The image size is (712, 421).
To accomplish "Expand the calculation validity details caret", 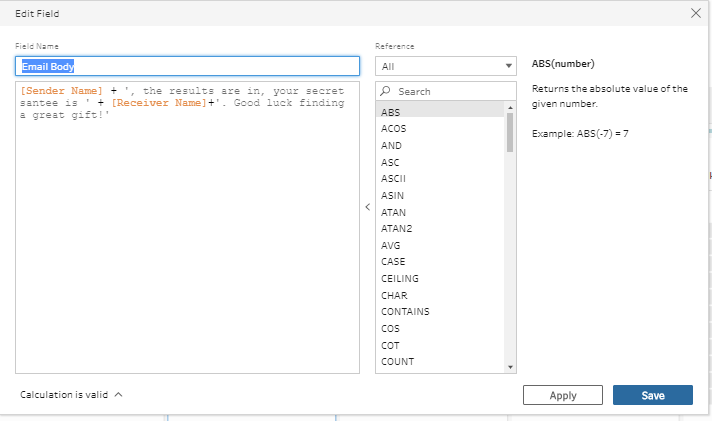I will (x=119, y=395).
